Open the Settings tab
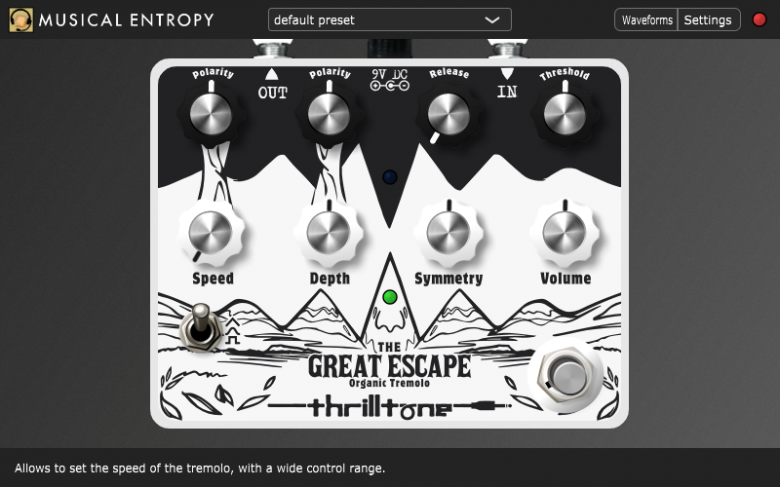The width and height of the screenshot is (780, 487). 708,20
